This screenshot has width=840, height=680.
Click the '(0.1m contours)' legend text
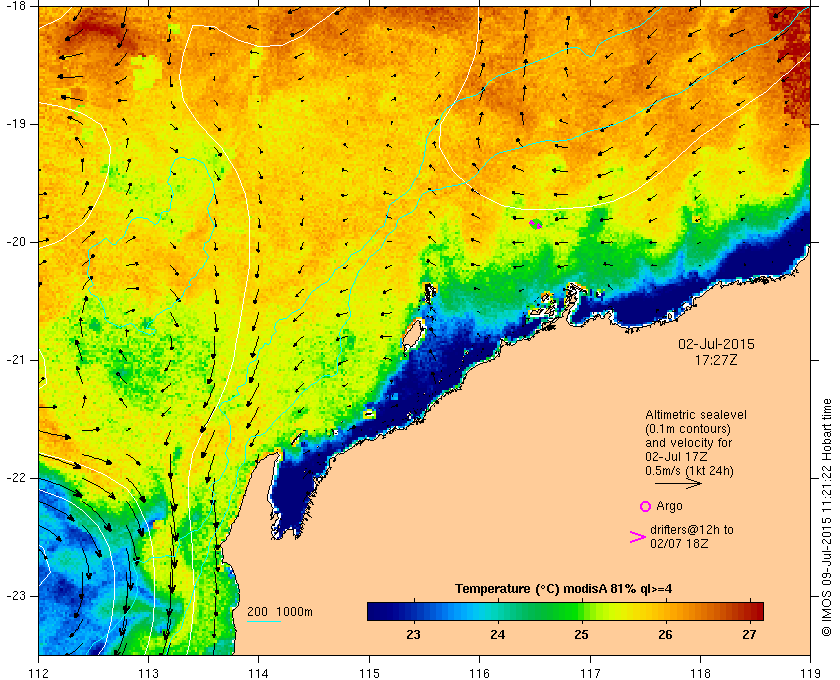[x=688, y=429]
